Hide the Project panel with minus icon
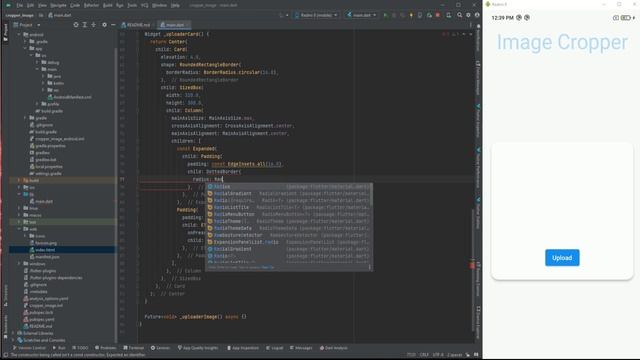The height and width of the screenshot is (360, 640). 113,25
